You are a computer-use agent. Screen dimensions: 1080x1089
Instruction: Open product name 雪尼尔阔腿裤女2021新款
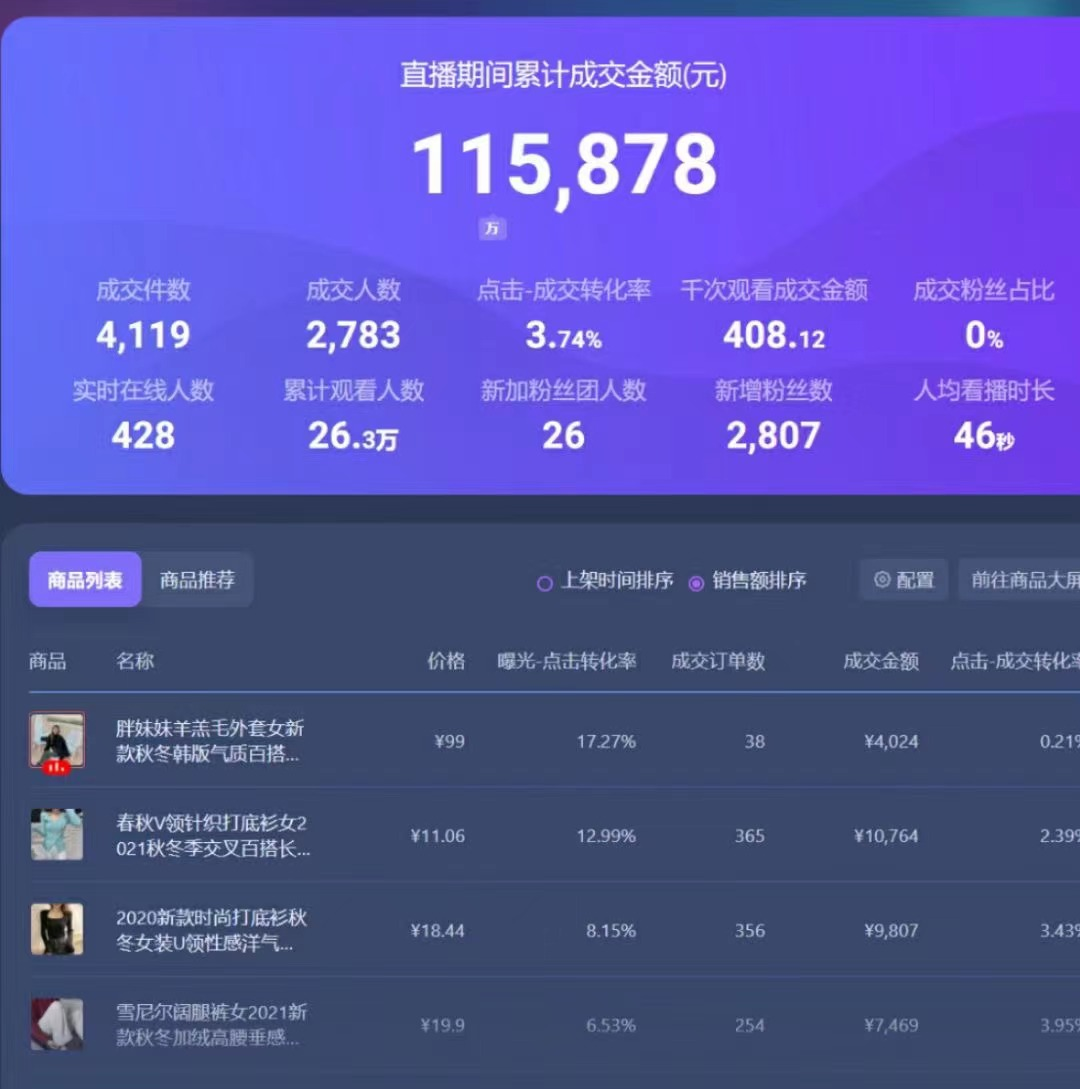(x=211, y=1025)
